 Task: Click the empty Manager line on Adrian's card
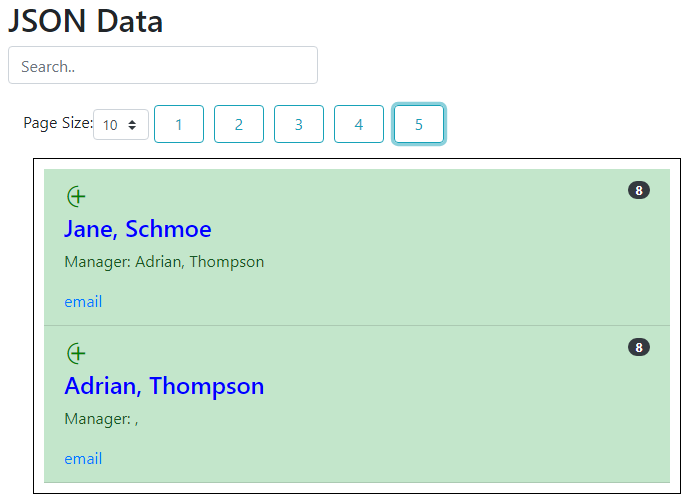coord(101,419)
